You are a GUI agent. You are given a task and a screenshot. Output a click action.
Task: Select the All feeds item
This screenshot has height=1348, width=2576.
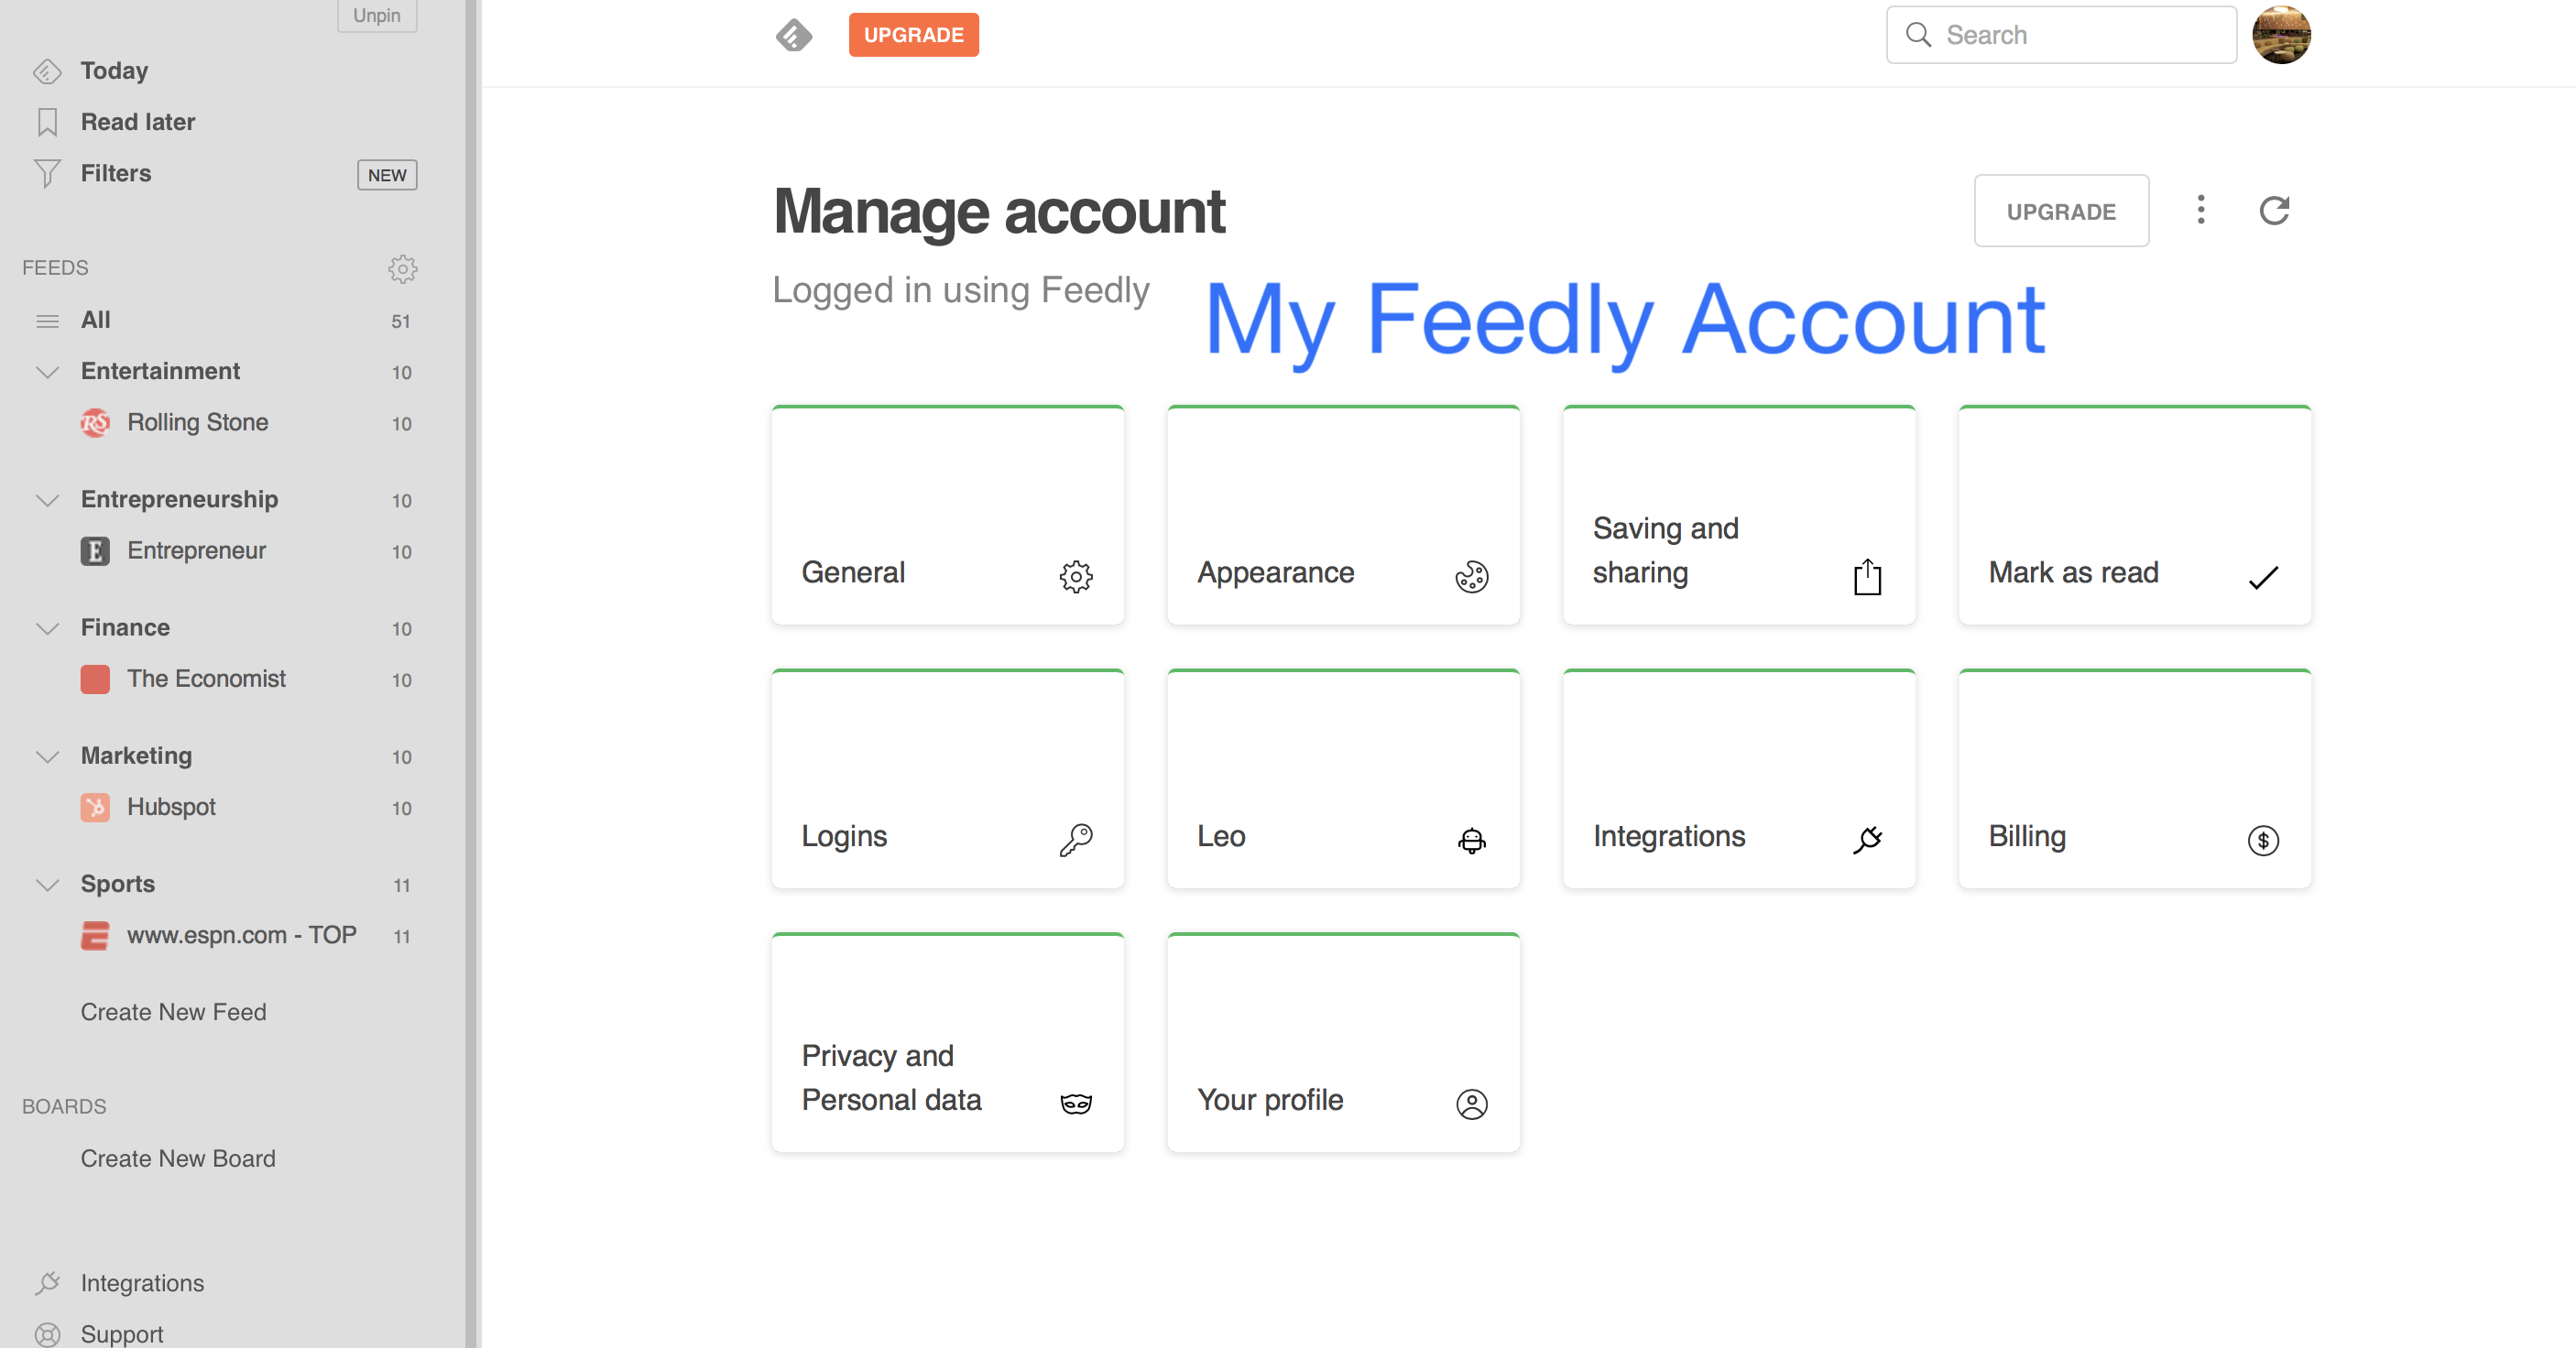tap(96, 320)
